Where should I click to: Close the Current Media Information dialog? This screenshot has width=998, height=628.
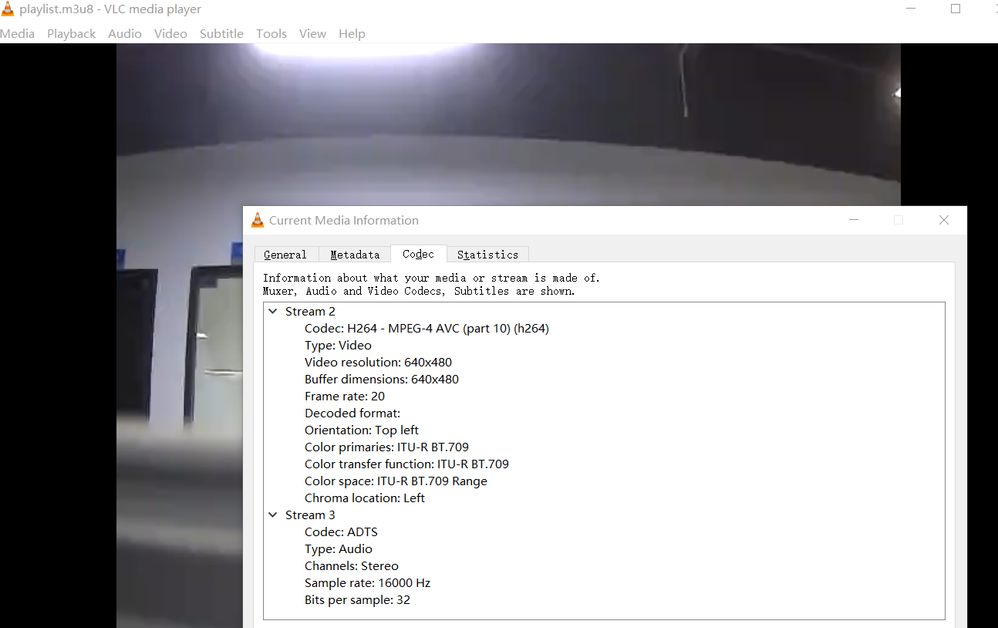(943, 220)
